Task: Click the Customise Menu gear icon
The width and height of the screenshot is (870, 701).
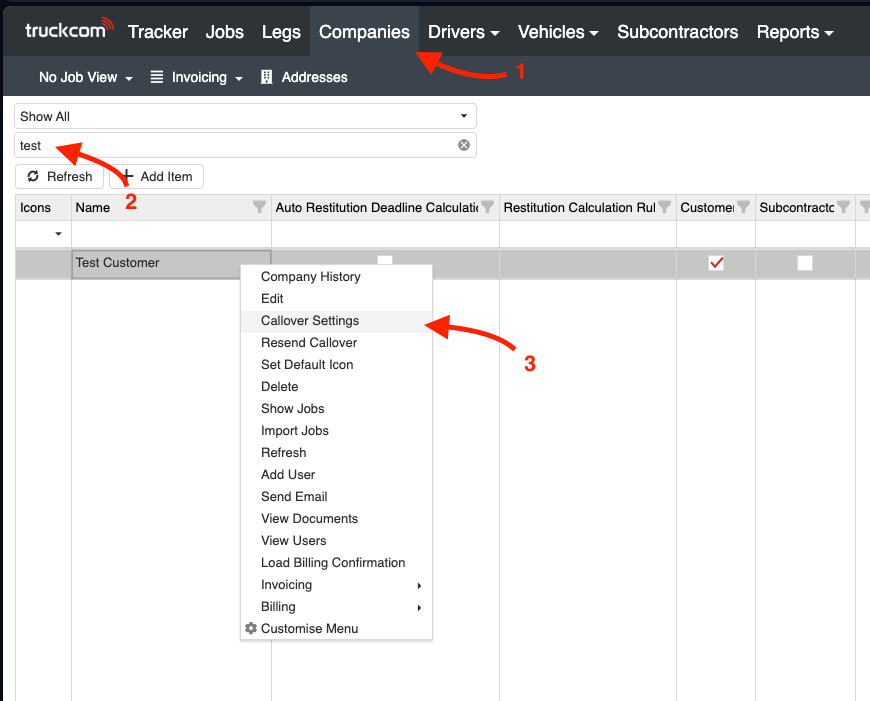Action: 251,628
